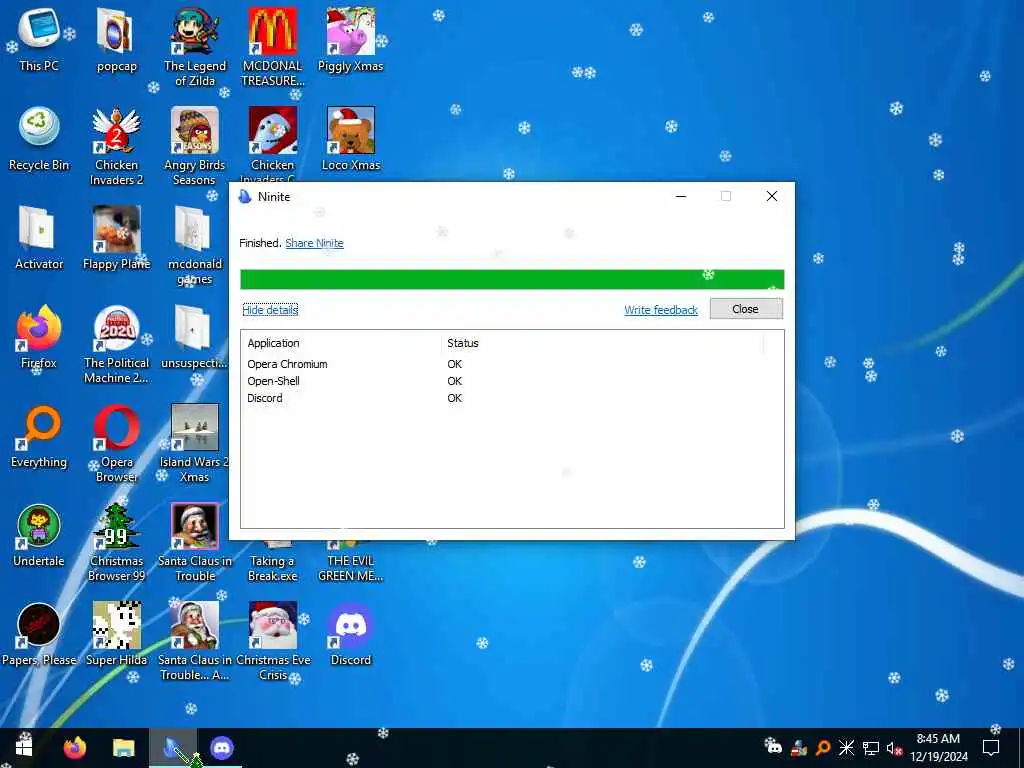This screenshot has width=1024, height=768.
Task: Open the clock showing 8:45 AM
Action: (x=938, y=748)
